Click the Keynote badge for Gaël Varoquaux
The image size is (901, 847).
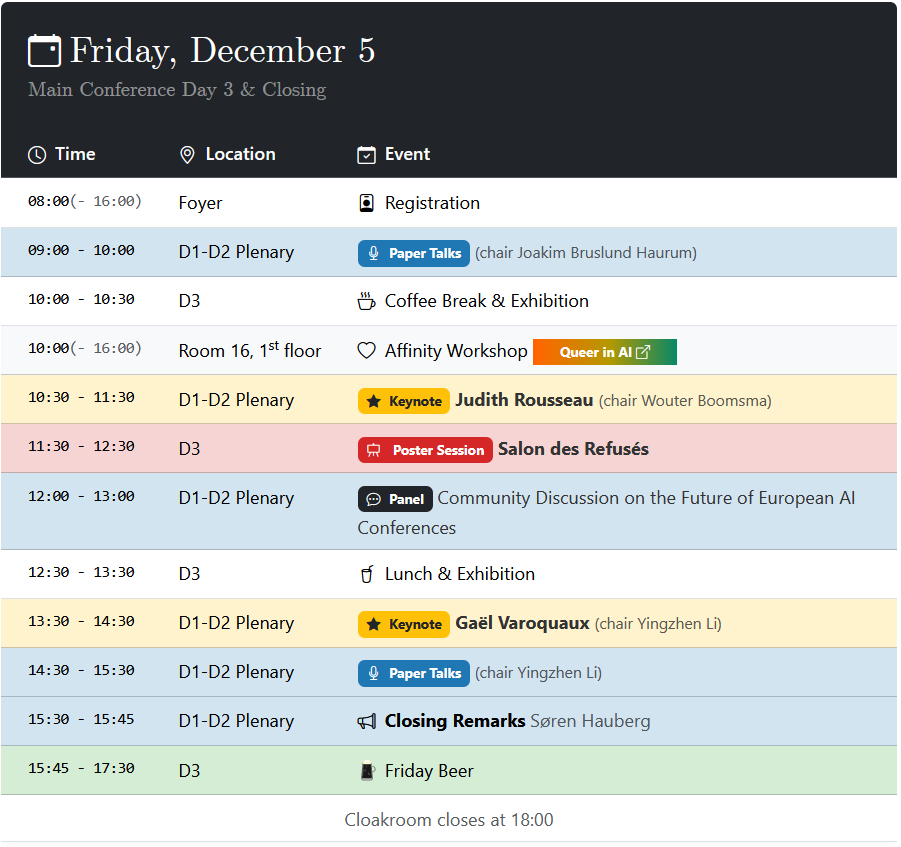(404, 624)
